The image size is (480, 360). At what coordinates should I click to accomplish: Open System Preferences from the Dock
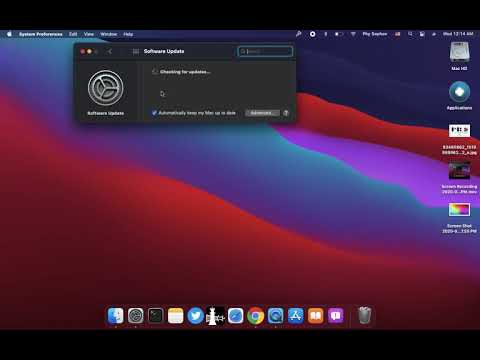pyautogui.click(x=136, y=315)
